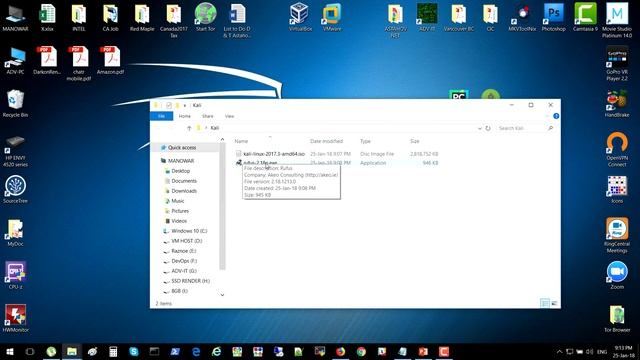This screenshot has width=640, height=360.
Task: Select the HandBrake desktop icon
Action: click(x=617, y=104)
